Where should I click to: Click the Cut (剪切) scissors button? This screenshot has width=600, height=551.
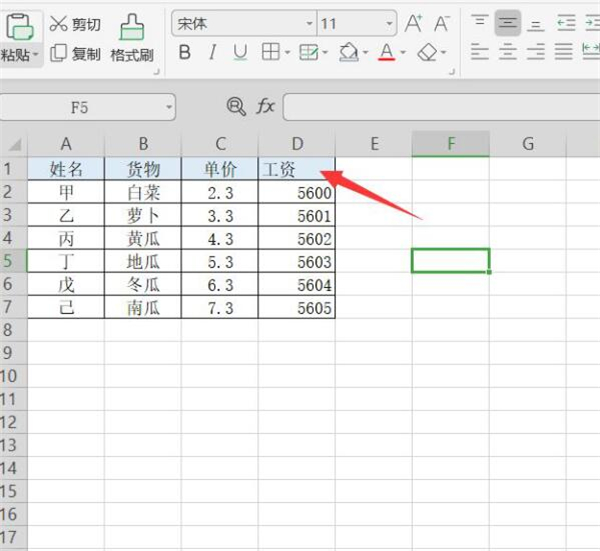(x=75, y=23)
